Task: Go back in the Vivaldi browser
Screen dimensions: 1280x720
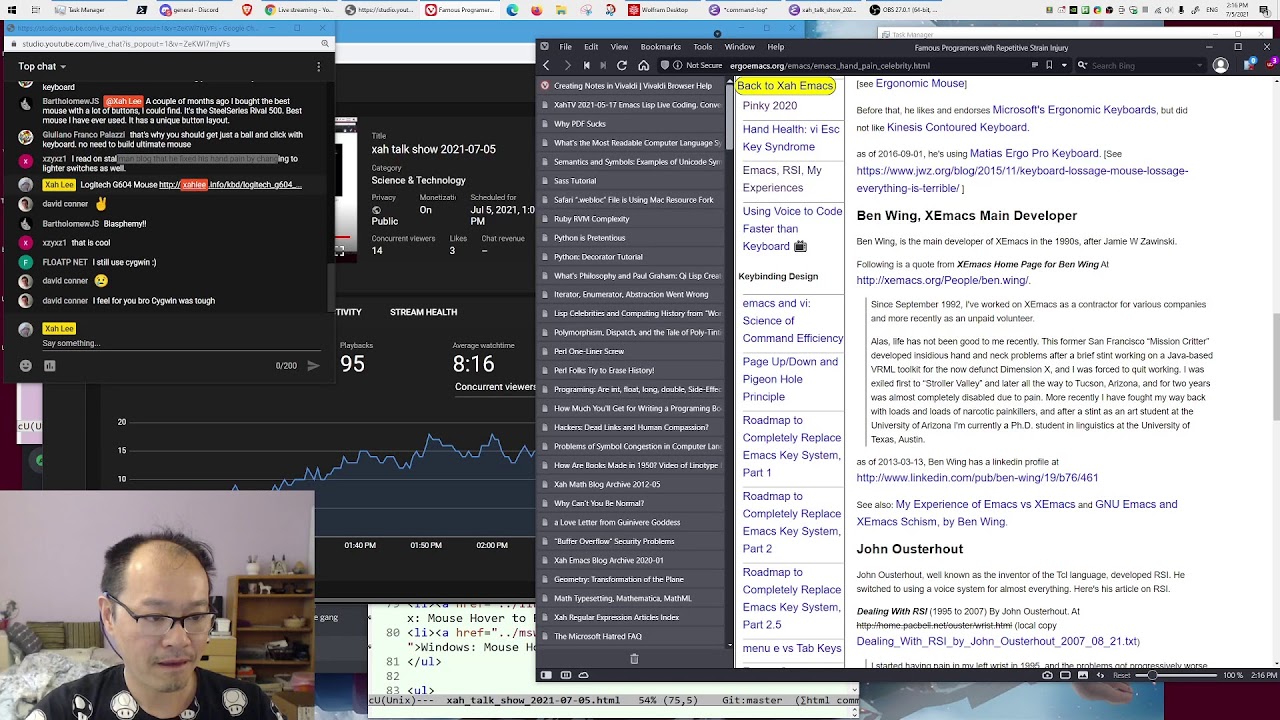Action: click(x=546, y=65)
